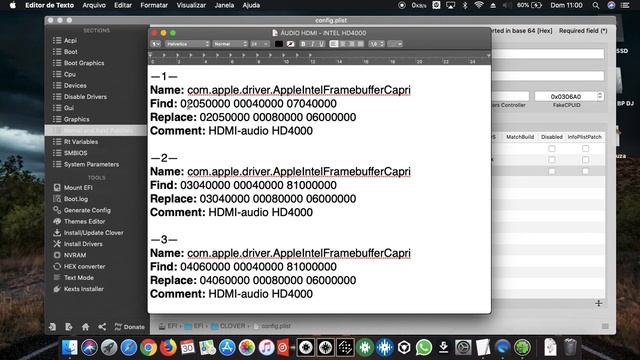Image resolution: width=640 pixels, height=360 pixels.
Task: Adjust FakeCPUID stepper arrows
Action: [600, 96]
